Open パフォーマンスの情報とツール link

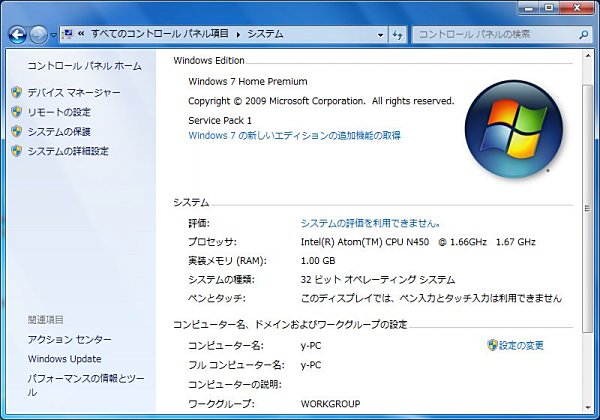(86, 385)
